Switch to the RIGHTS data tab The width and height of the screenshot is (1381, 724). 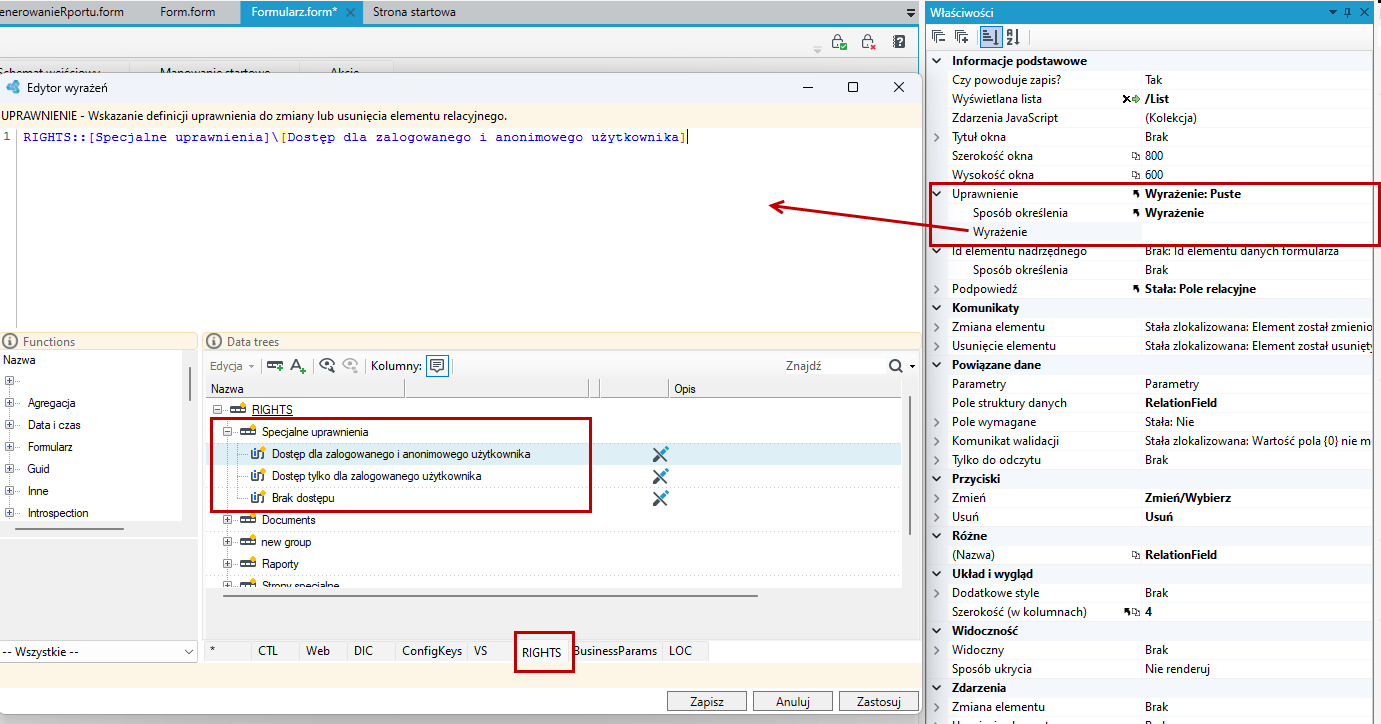[542, 652]
